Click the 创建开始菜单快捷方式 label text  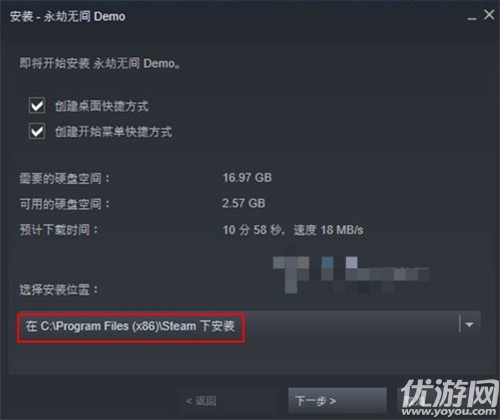[113, 132]
